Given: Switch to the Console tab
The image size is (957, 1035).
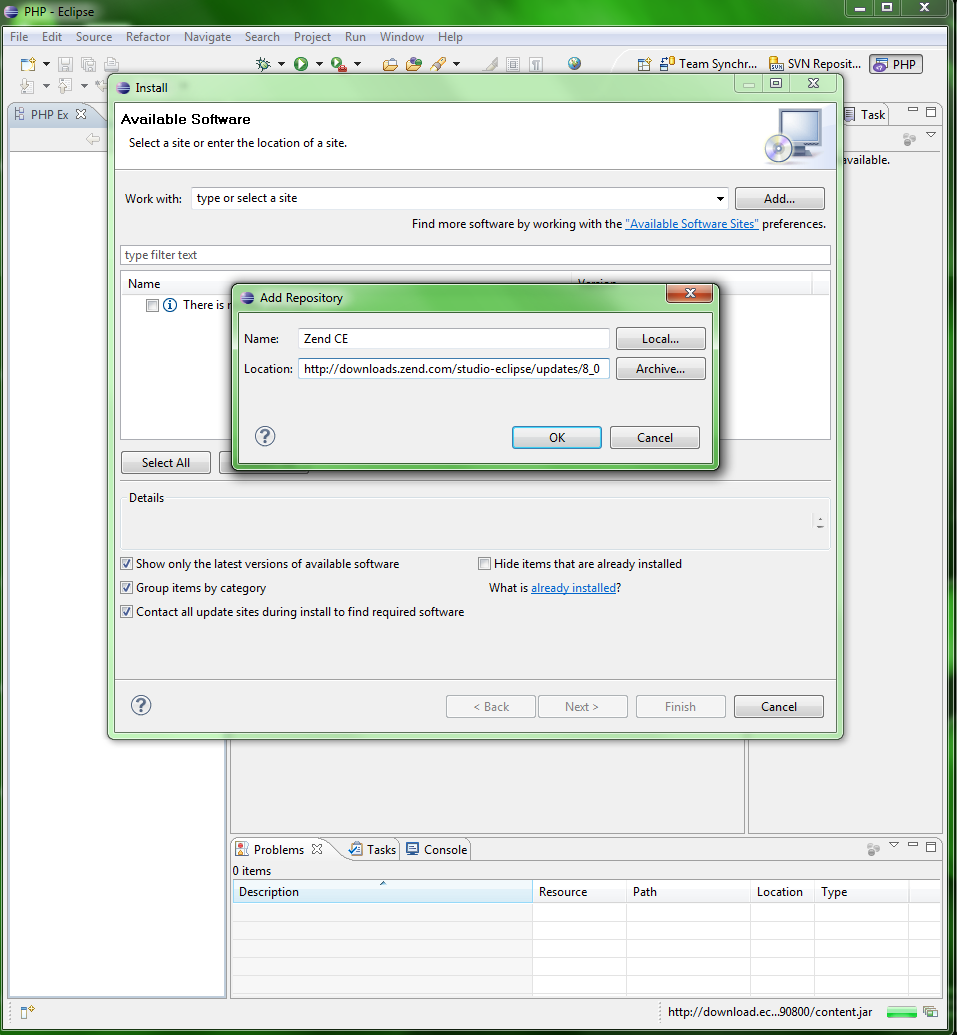Looking at the screenshot, I should click(437, 850).
